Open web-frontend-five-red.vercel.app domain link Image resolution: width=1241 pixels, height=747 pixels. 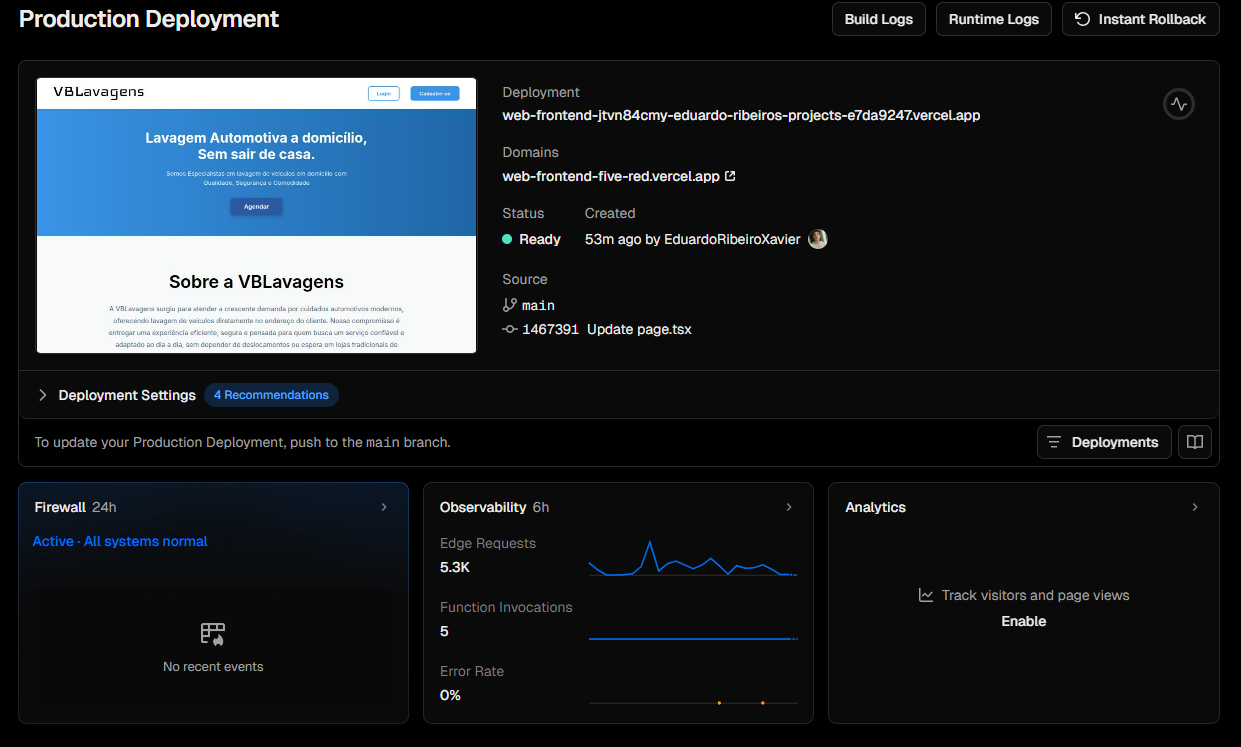tap(610, 175)
